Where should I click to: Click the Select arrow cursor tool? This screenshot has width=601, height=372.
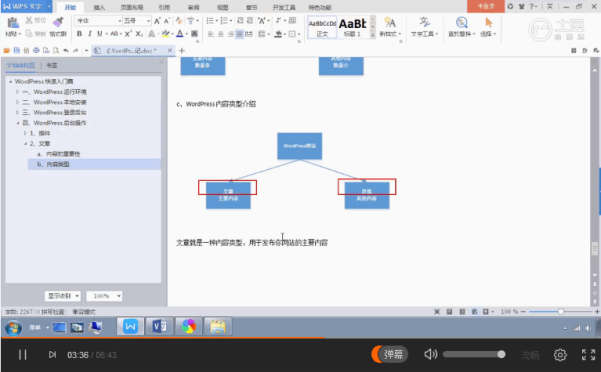[488, 22]
